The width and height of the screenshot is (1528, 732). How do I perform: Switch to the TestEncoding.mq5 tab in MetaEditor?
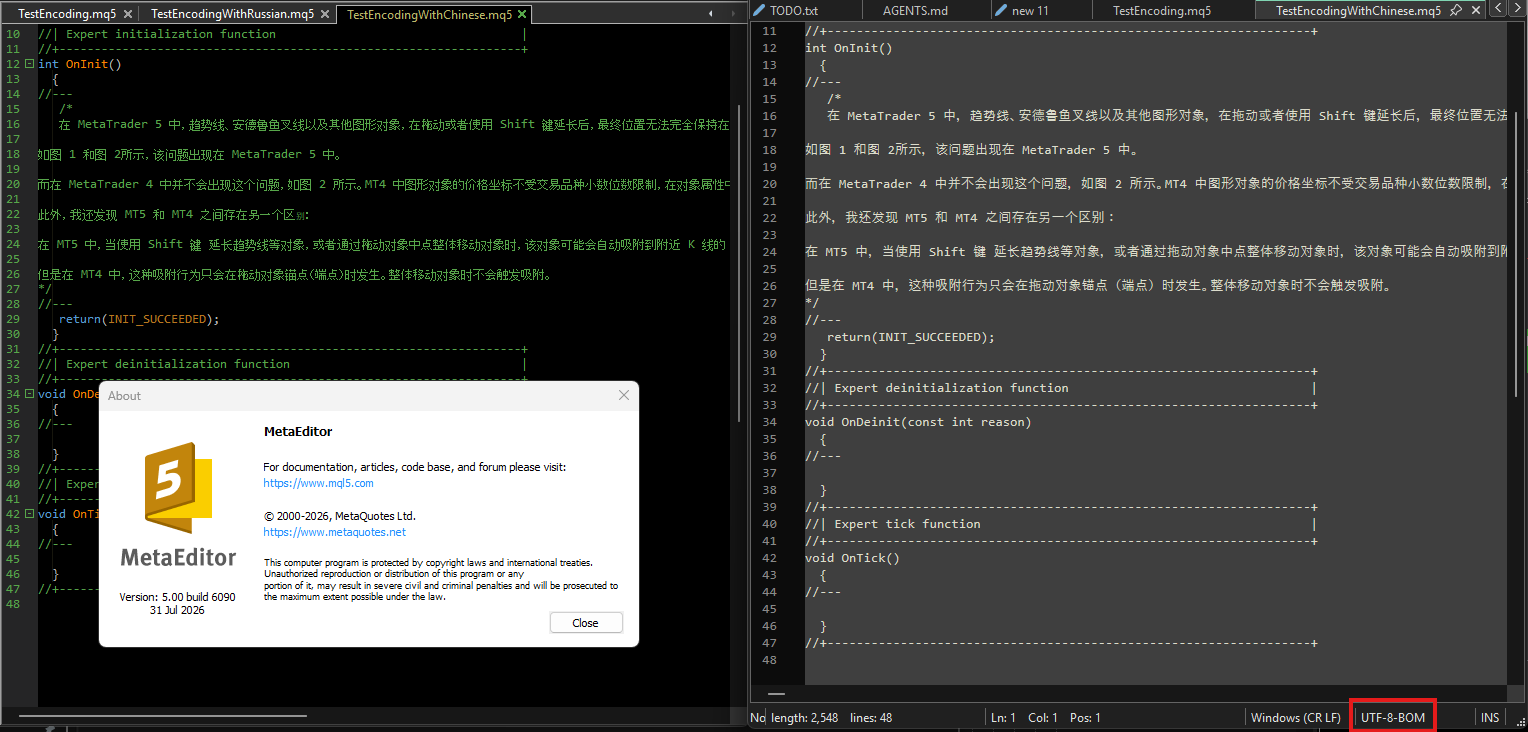67,14
